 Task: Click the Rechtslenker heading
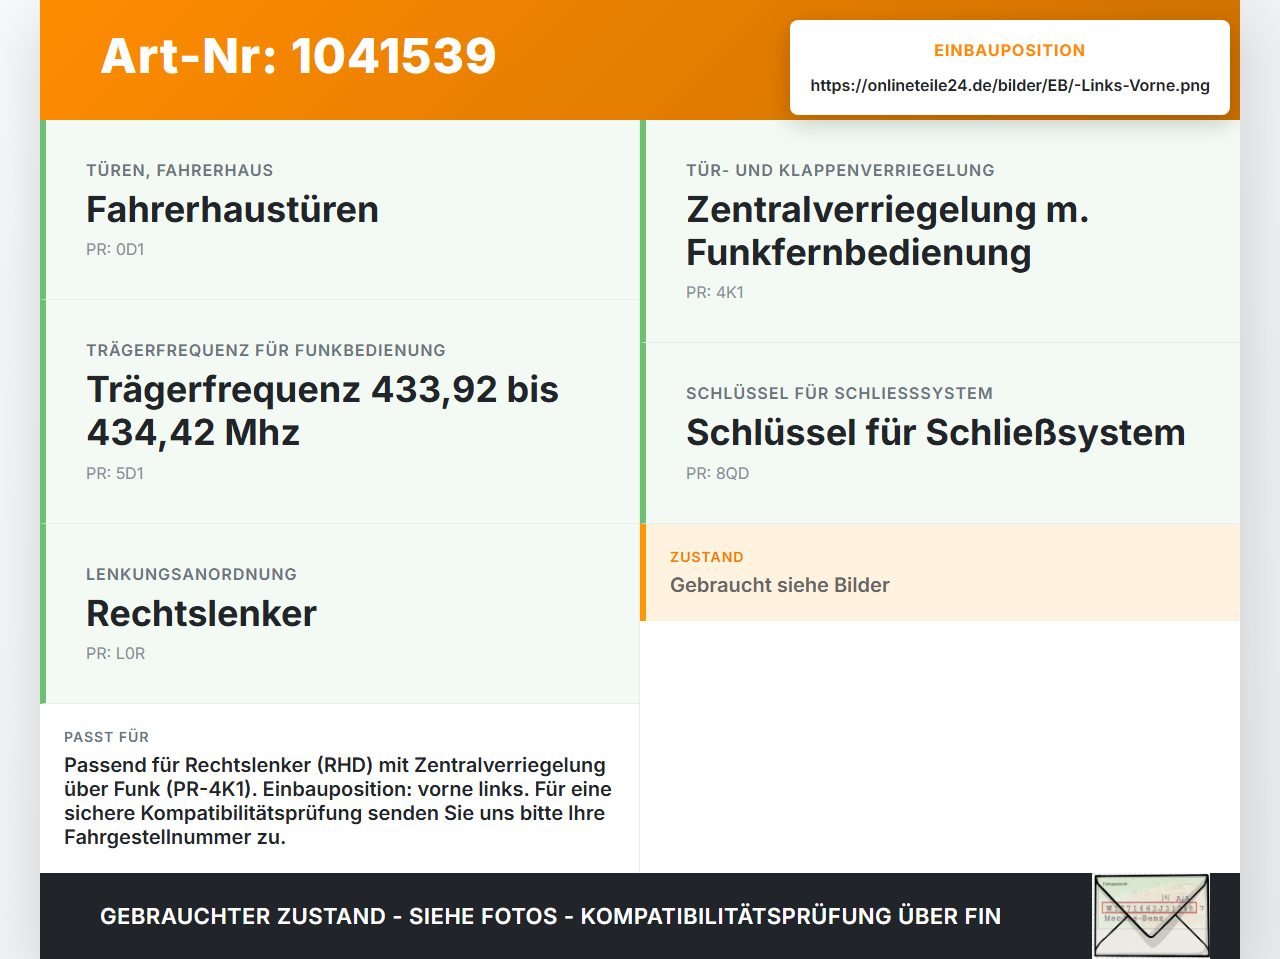coord(201,613)
